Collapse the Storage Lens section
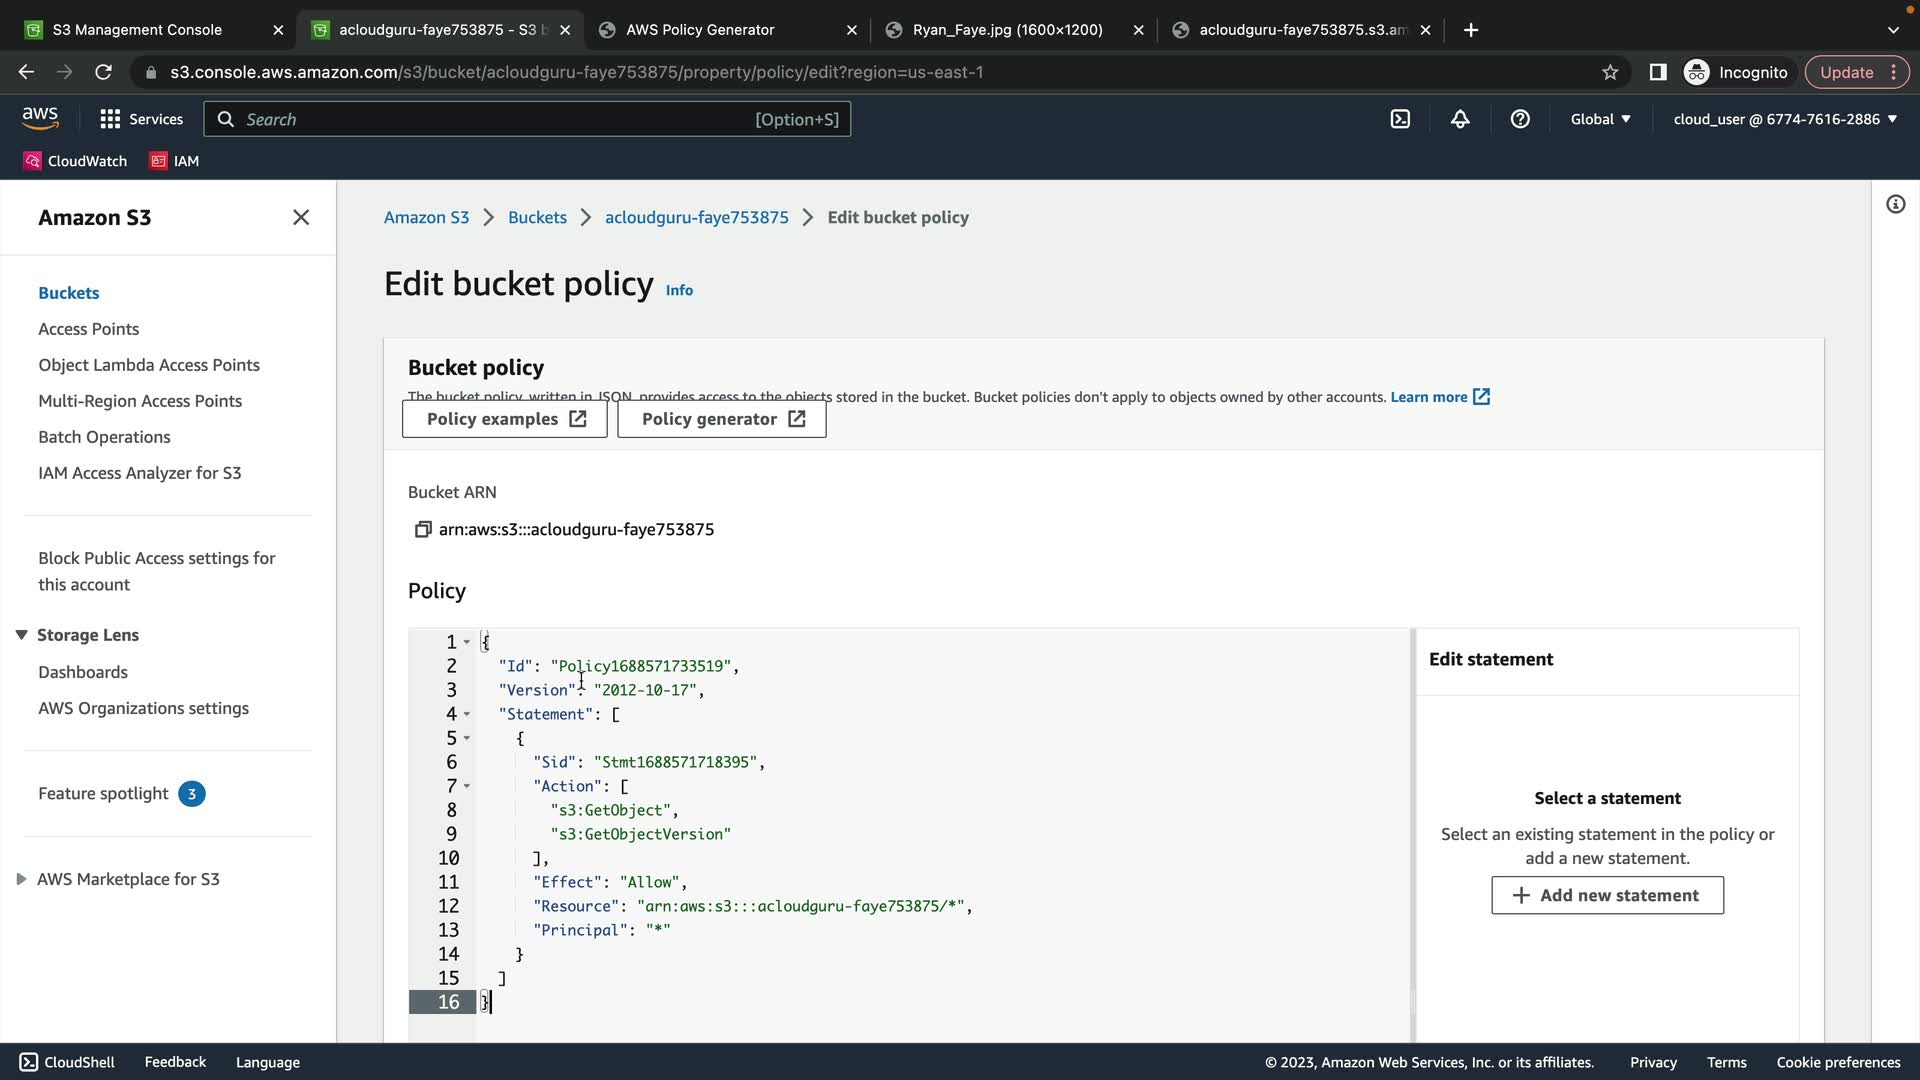 21,635
